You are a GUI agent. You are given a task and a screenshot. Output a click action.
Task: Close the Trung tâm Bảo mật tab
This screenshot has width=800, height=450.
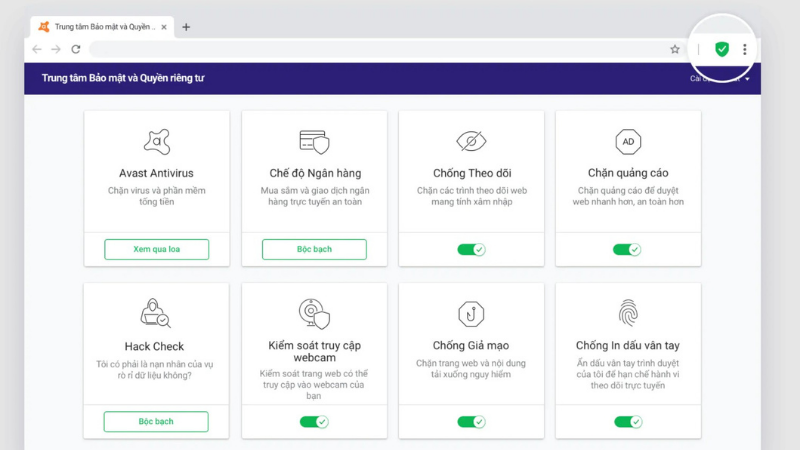(164, 27)
